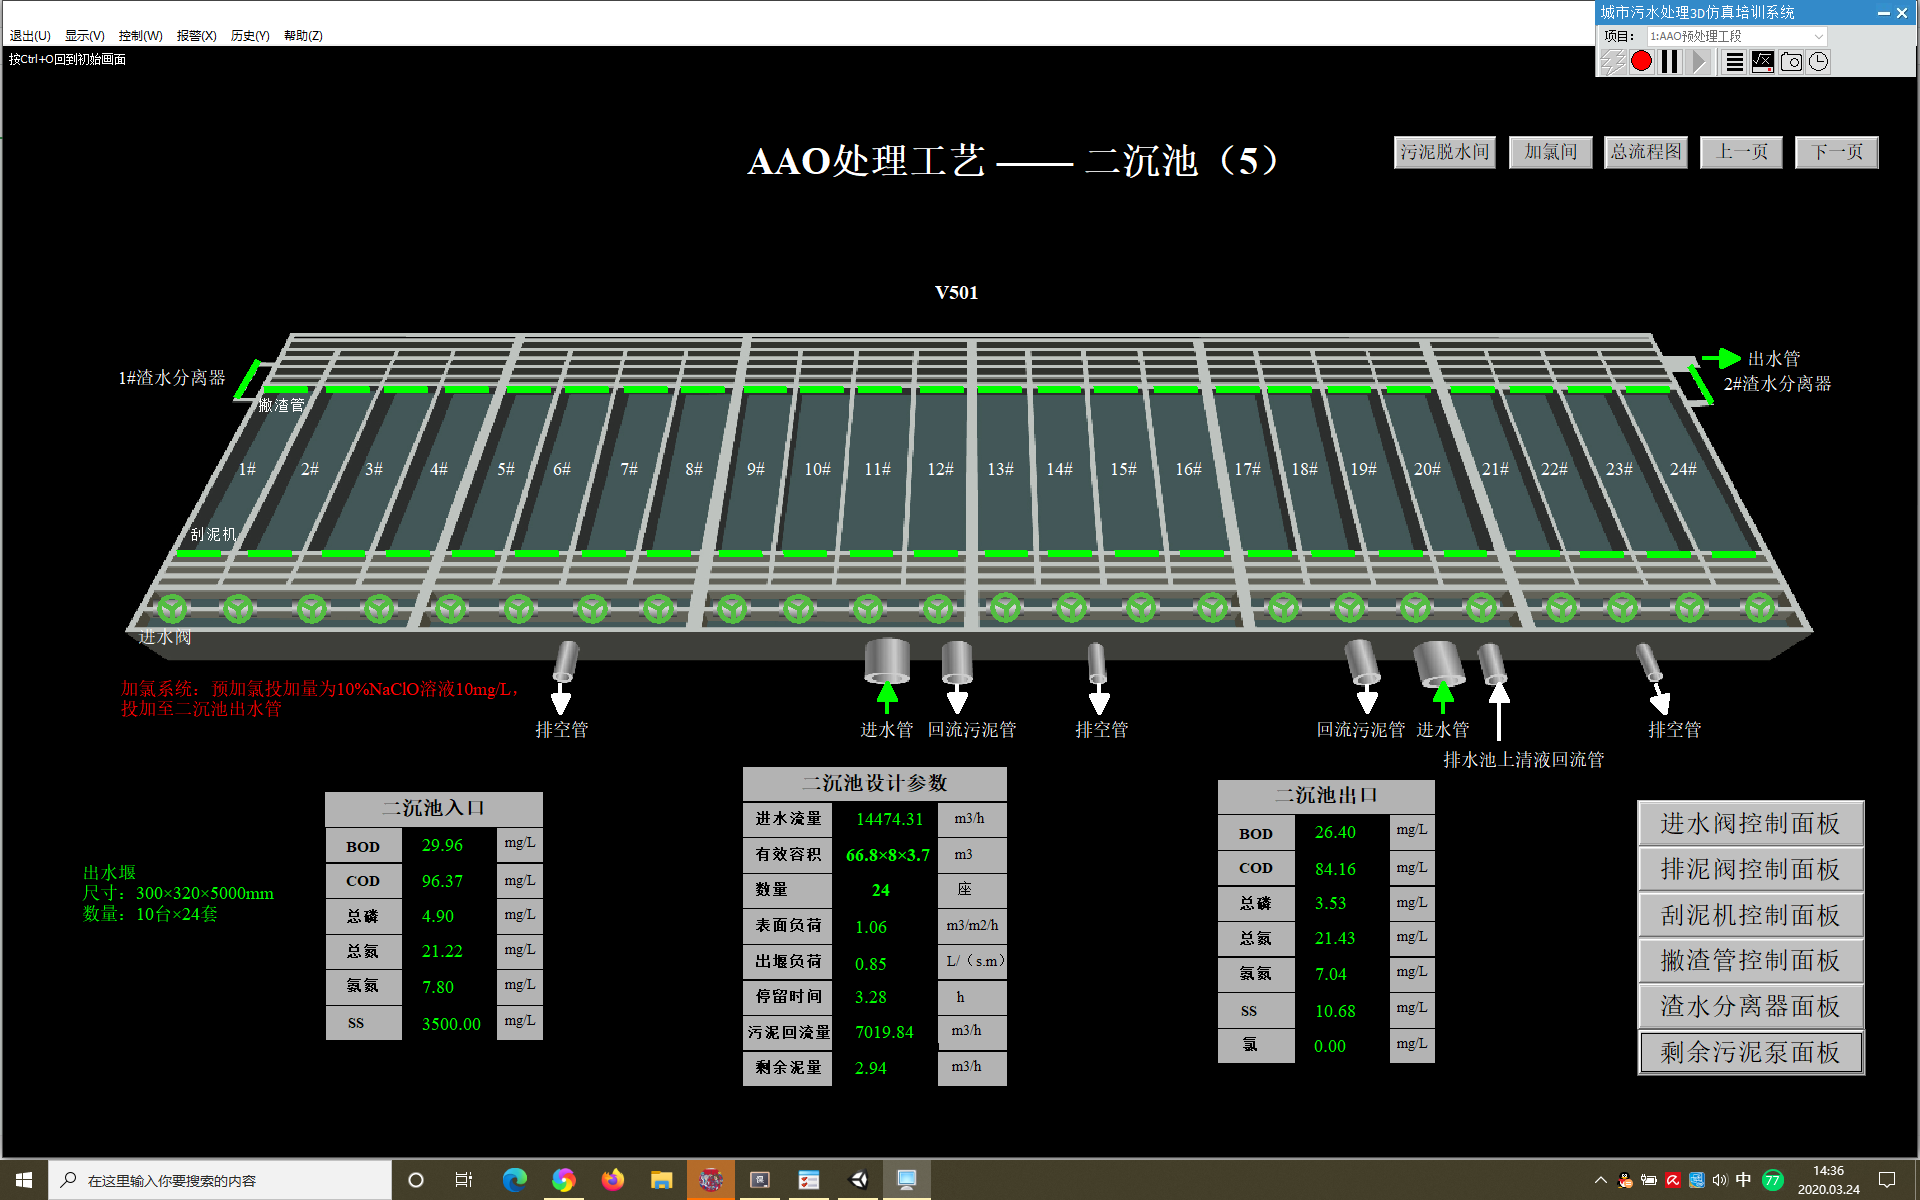Click the lightning bolt icon
Image resolution: width=1920 pixels, height=1200 pixels.
coord(1612,62)
